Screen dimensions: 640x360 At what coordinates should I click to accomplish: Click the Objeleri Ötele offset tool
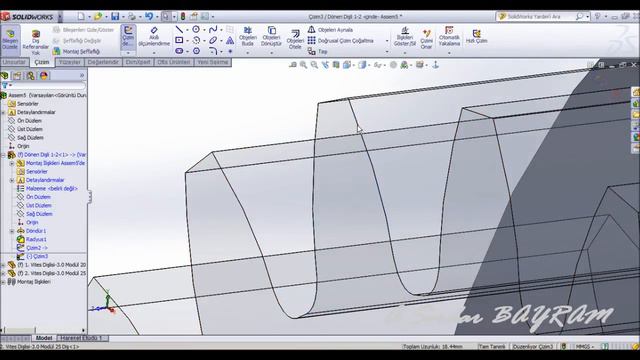[295, 39]
